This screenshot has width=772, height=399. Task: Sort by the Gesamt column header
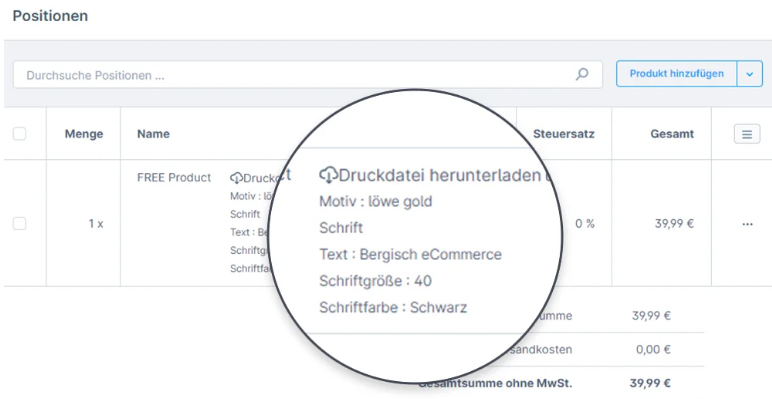click(x=672, y=134)
